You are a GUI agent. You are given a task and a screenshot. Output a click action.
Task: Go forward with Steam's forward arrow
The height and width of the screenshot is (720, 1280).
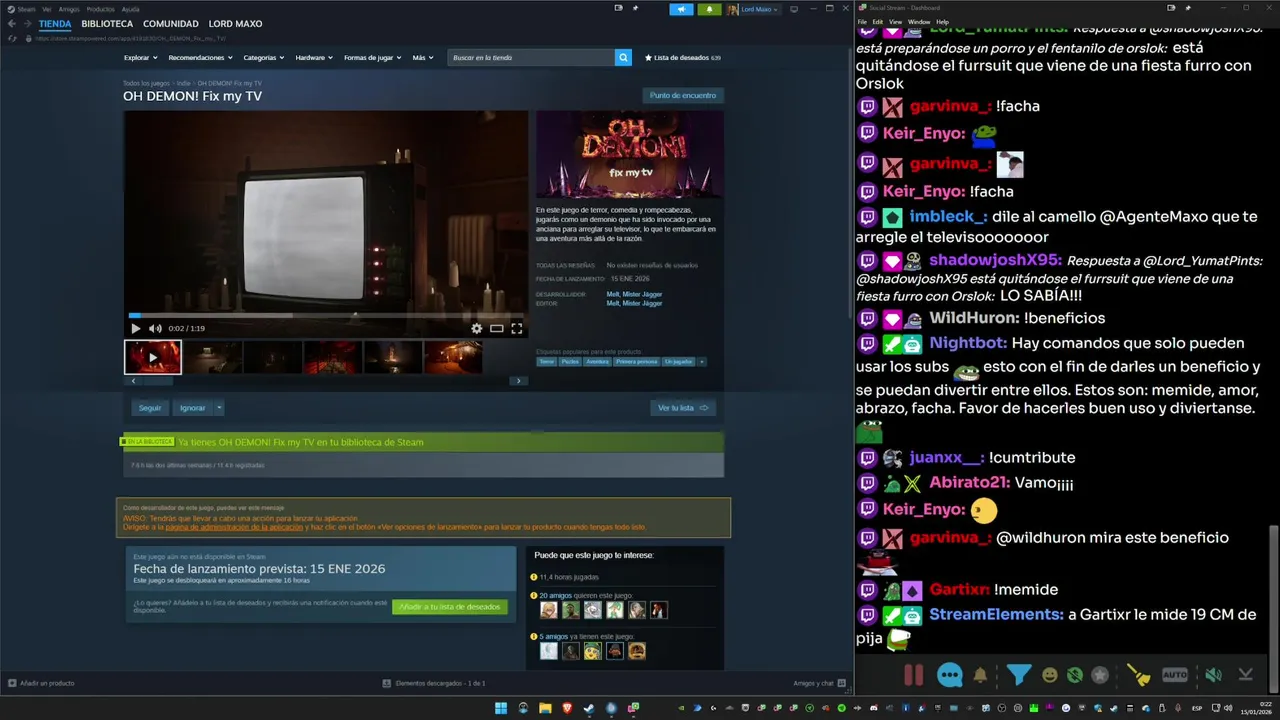click(x=28, y=24)
